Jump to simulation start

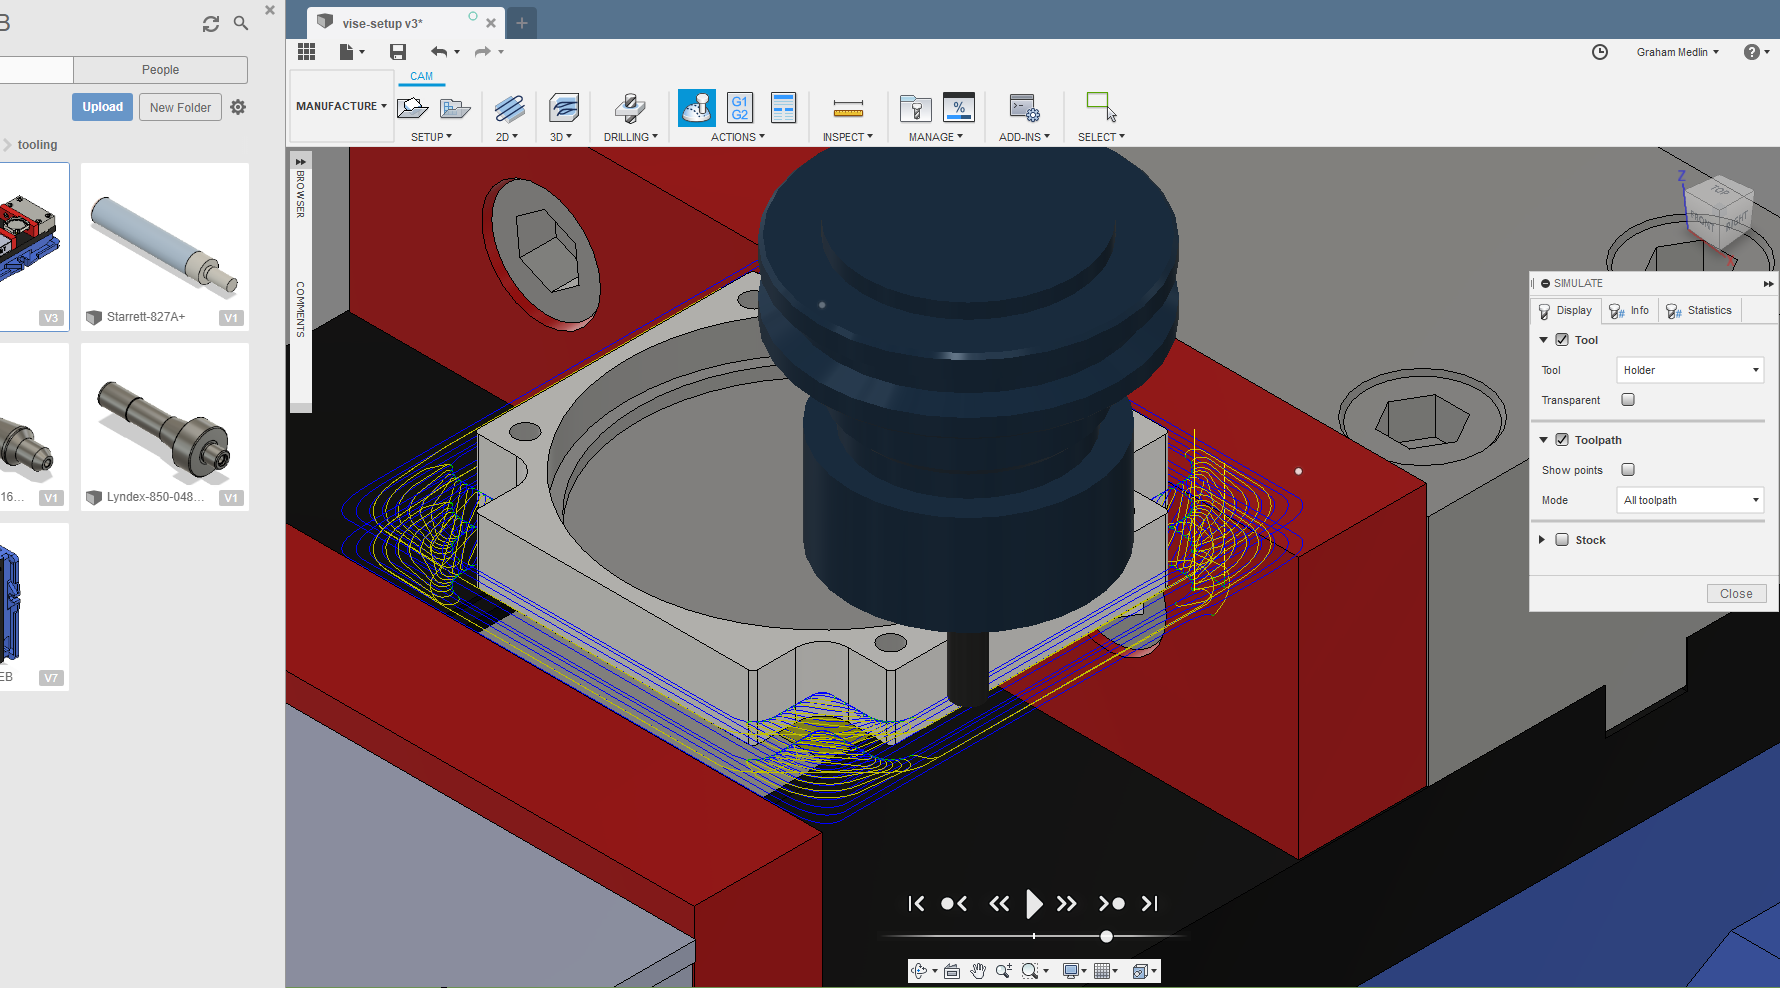tap(915, 904)
